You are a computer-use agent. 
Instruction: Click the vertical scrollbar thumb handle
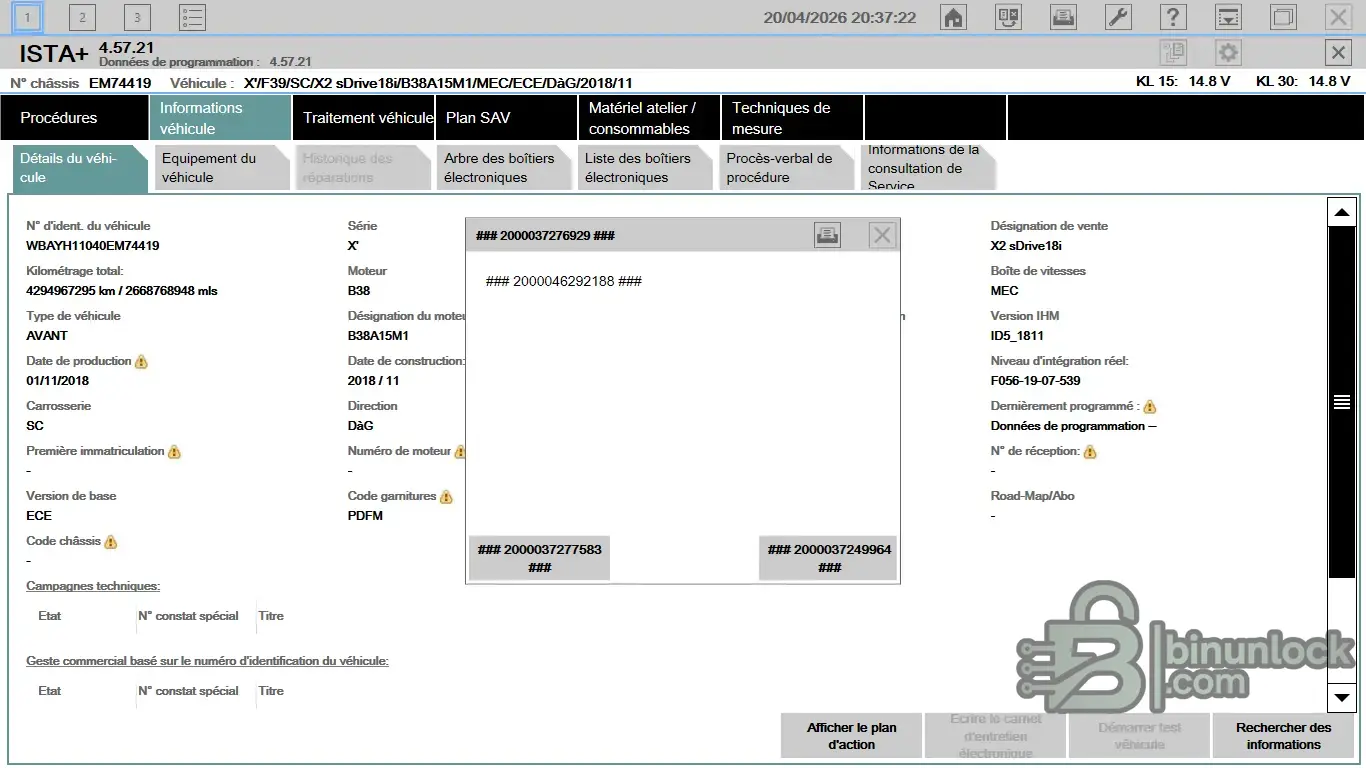1340,402
